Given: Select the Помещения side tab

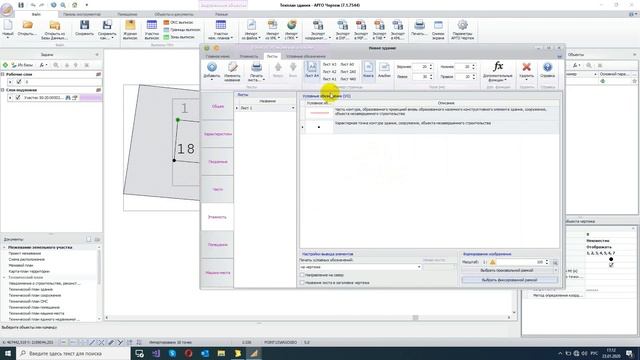Looking at the screenshot, I should 217,244.
